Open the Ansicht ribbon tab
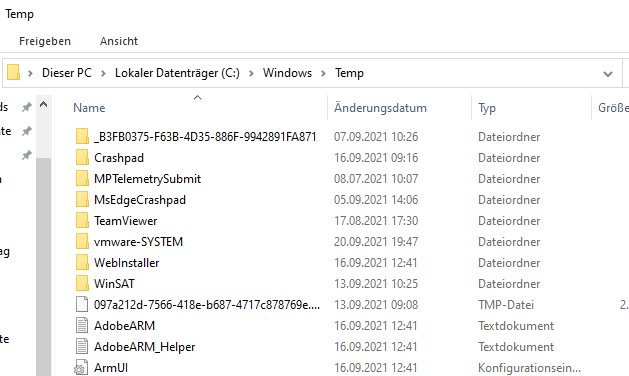The height and width of the screenshot is (376, 629). [x=119, y=41]
